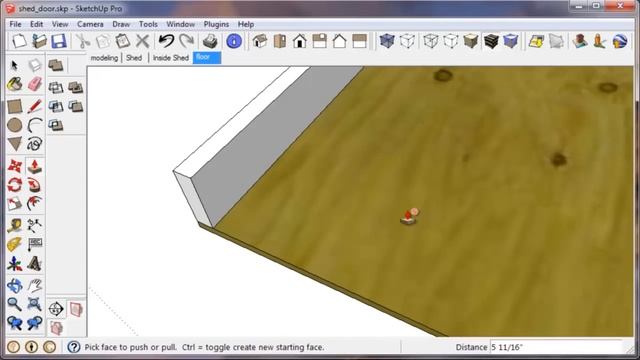Save the model with floppy disk icon
This screenshot has height=360, width=640.
point(59,41)
